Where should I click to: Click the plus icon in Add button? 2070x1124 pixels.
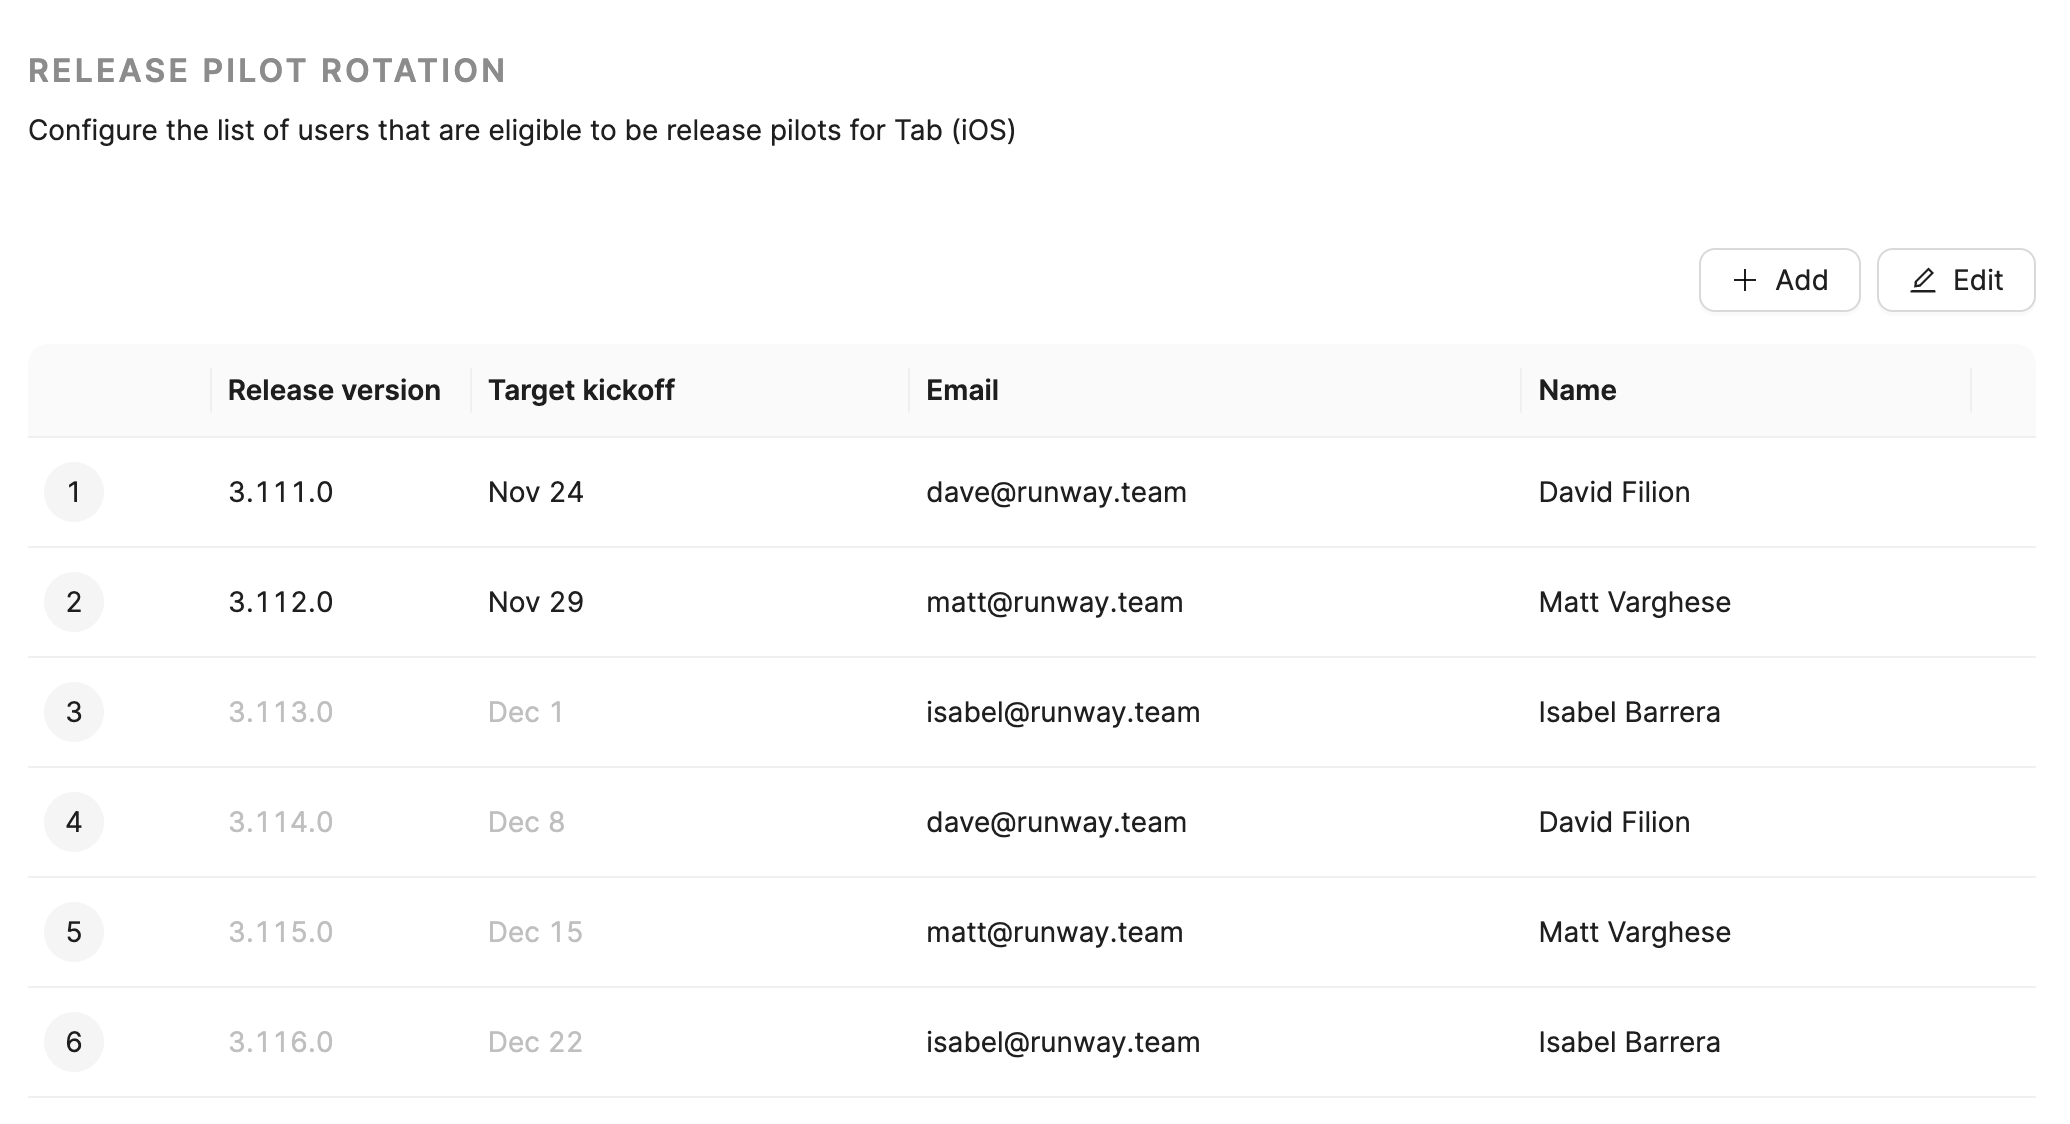click(1744, 280)
